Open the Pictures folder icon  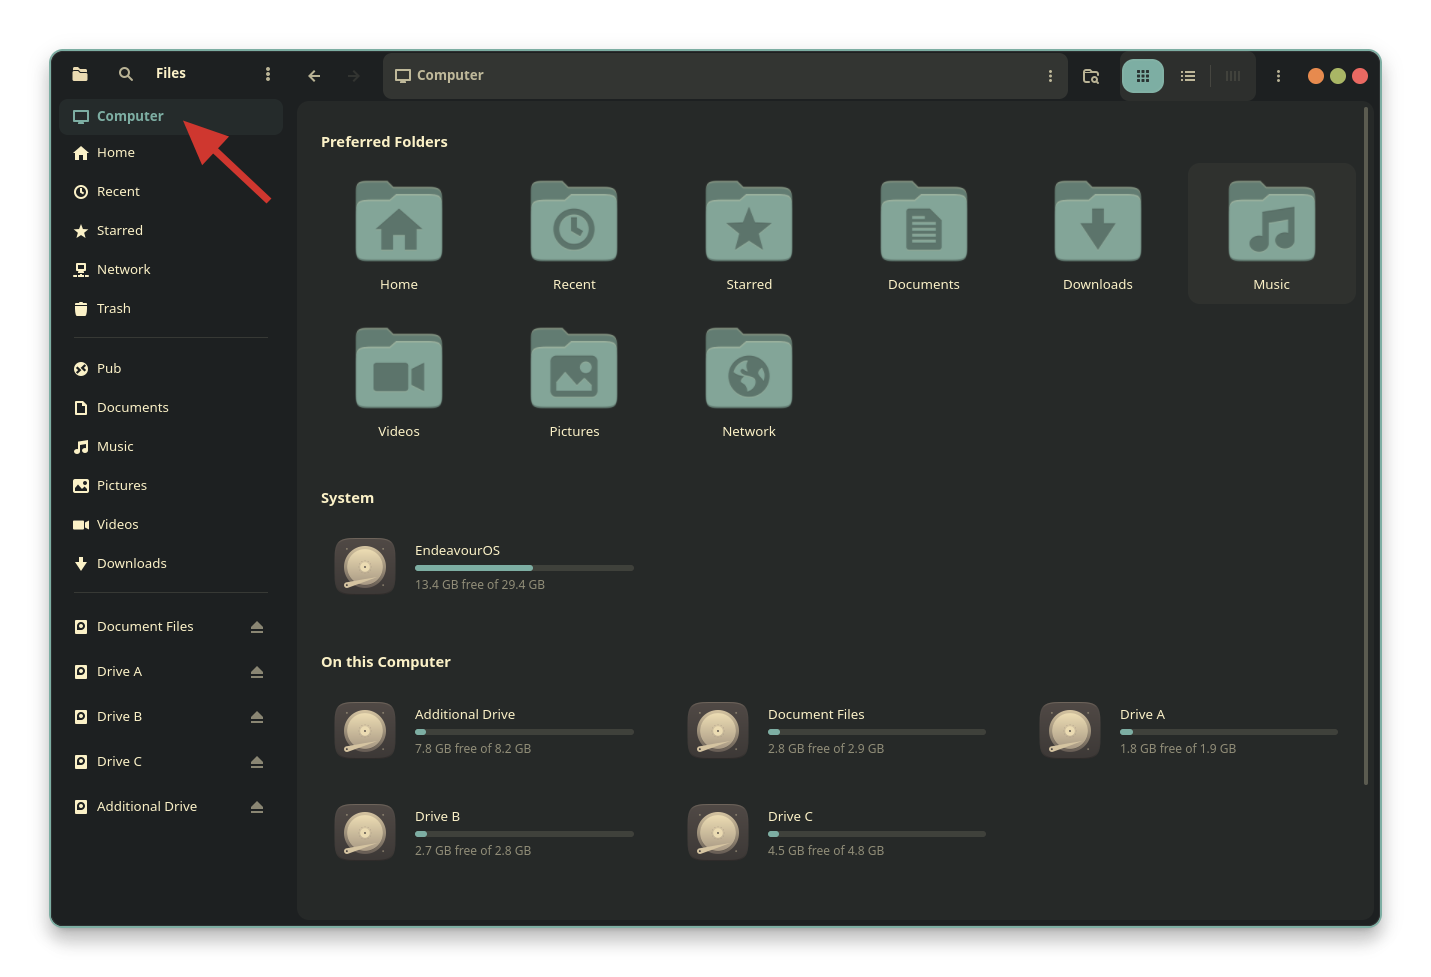coord(574,369)
